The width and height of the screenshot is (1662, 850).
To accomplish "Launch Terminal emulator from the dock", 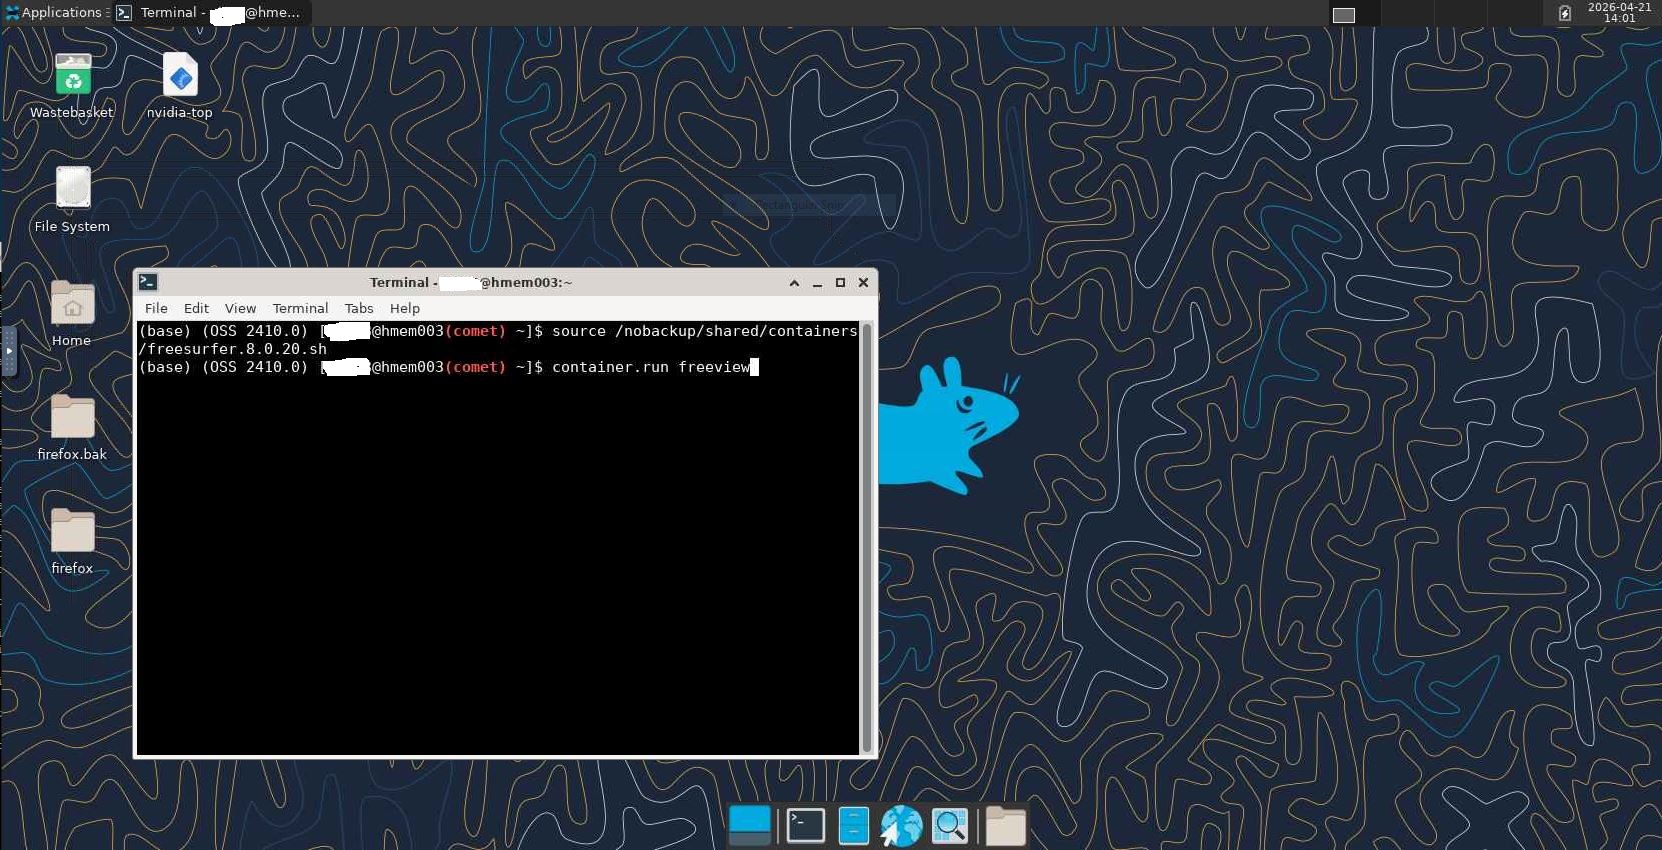I will coord(805,826).
